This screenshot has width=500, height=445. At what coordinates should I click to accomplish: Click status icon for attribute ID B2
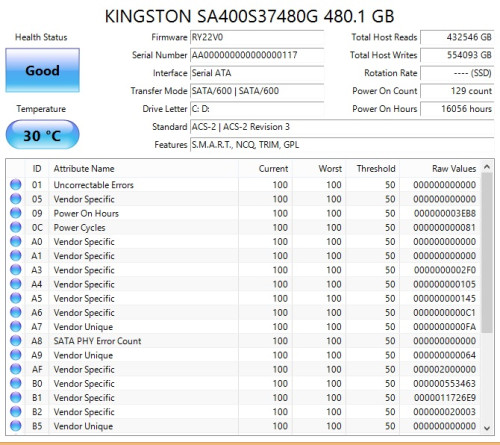[x=16, y=412]
